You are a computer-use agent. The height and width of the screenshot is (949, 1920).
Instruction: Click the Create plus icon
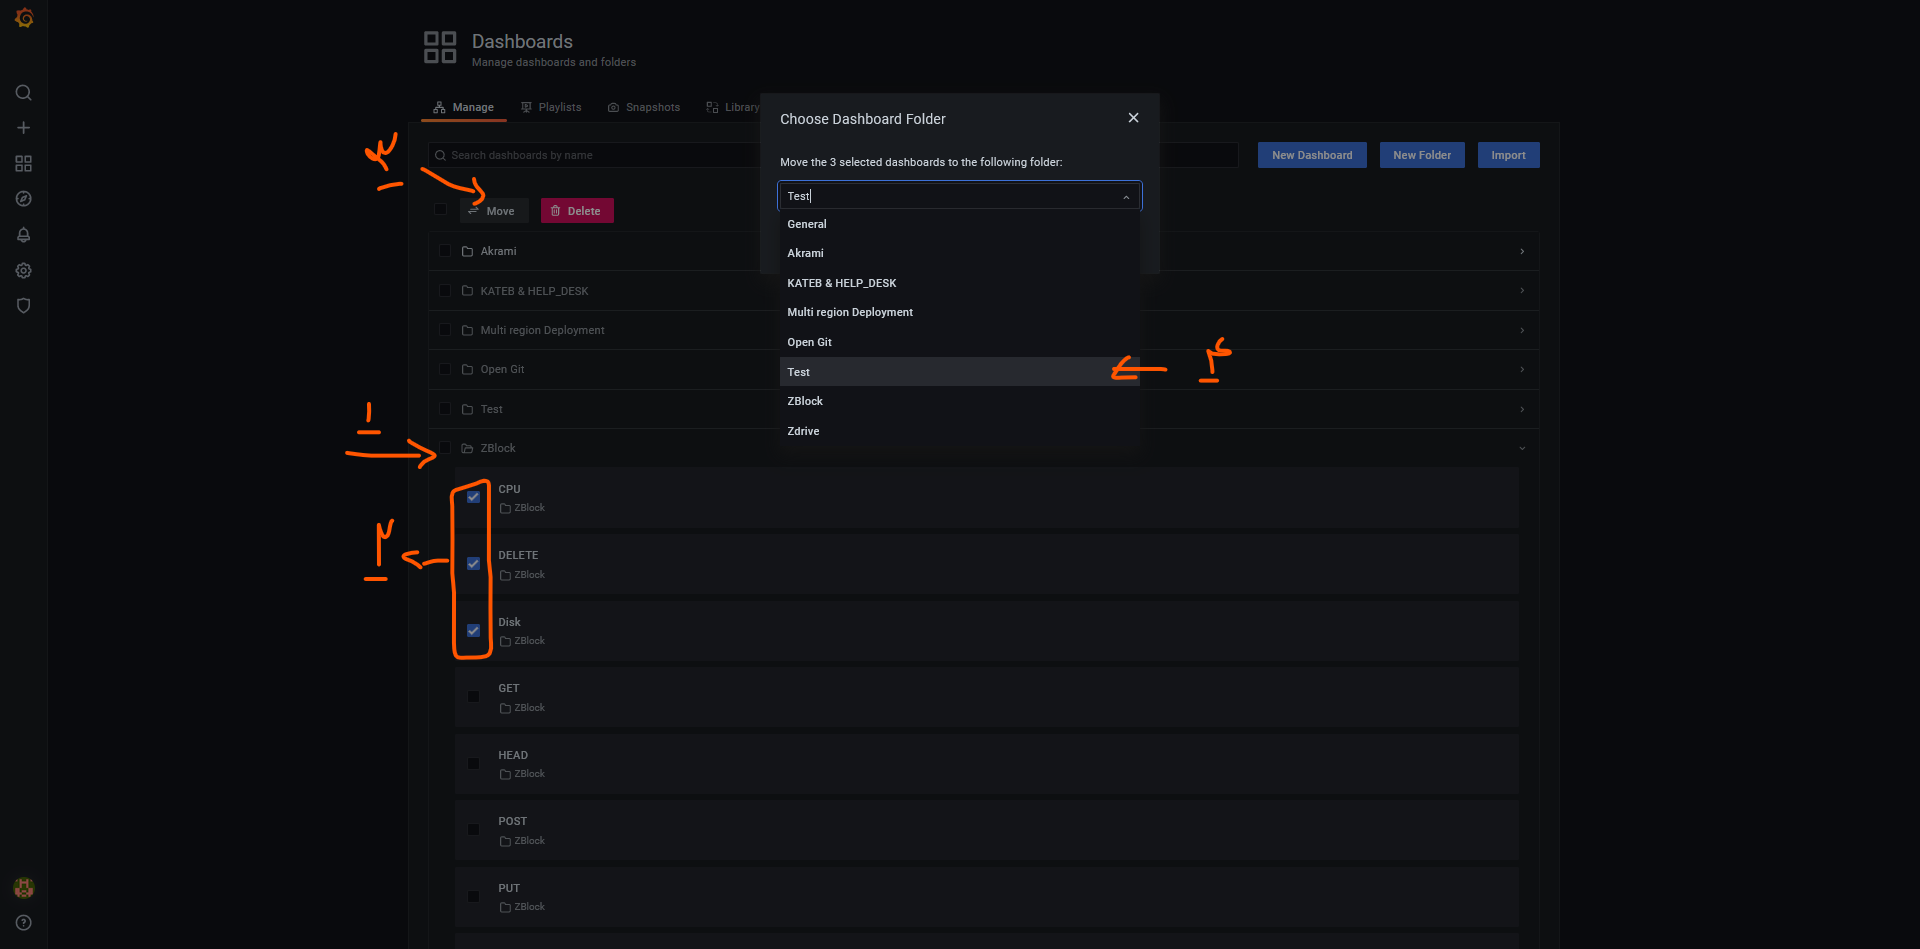point(24,128)
